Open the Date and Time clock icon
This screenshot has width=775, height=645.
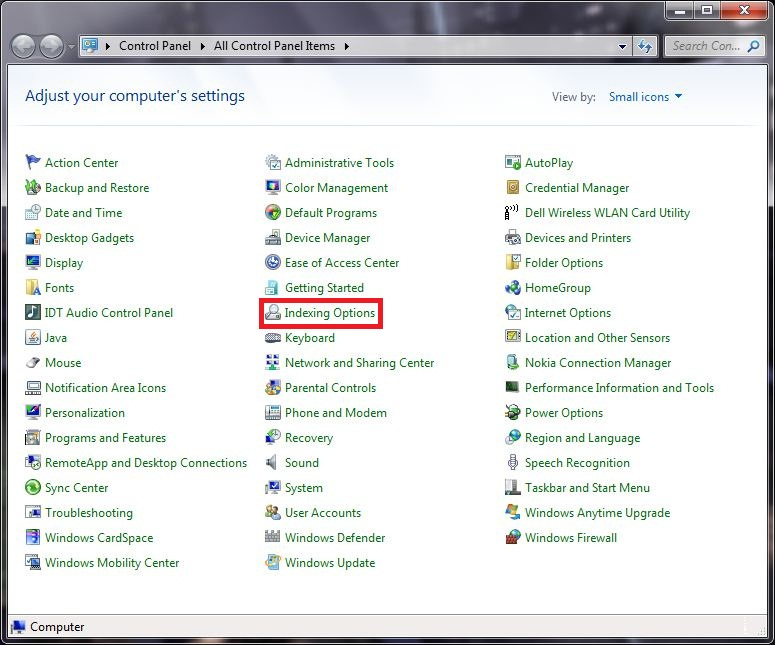(x=33, y=213)
